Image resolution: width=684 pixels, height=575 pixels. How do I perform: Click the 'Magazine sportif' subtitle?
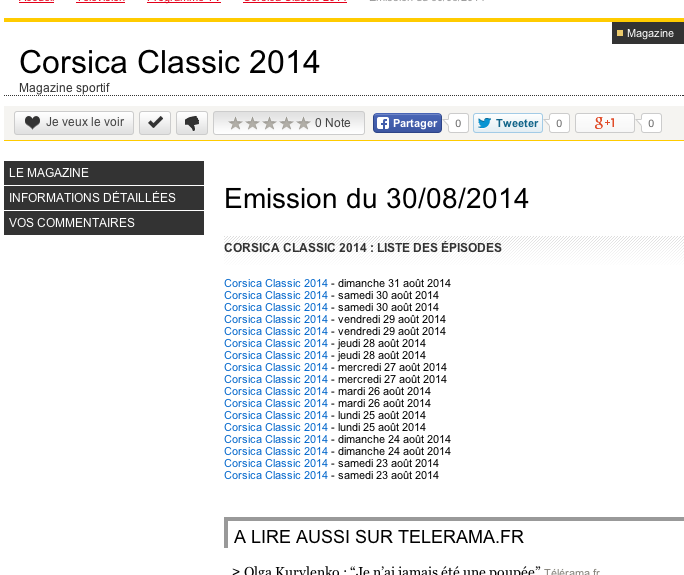(64, 88)
